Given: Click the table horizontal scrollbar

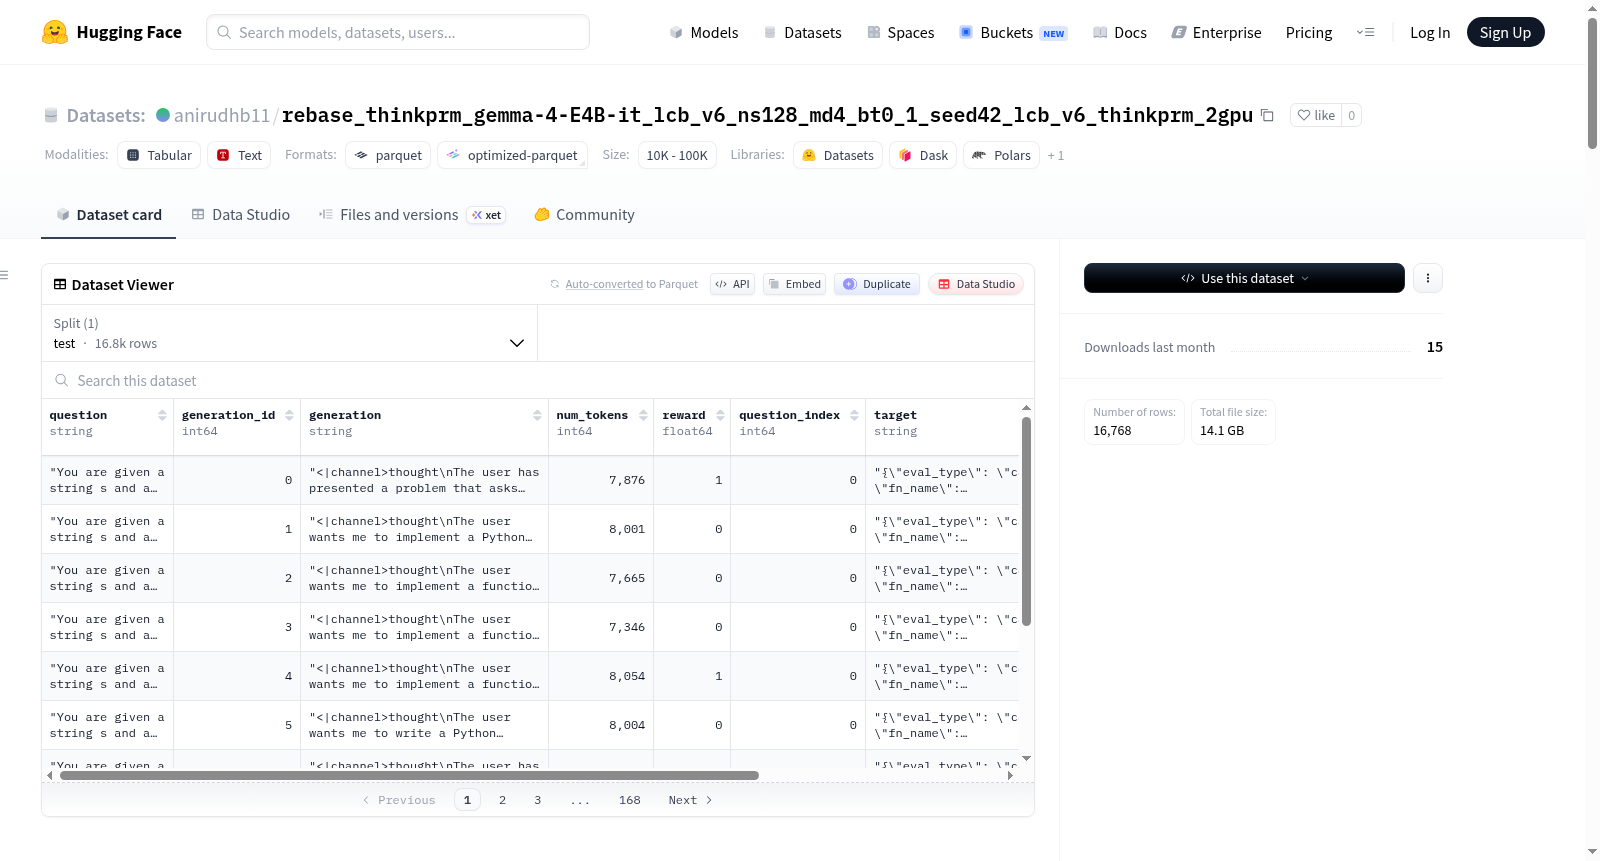Looking at the screenshot, I should (409, 775).
